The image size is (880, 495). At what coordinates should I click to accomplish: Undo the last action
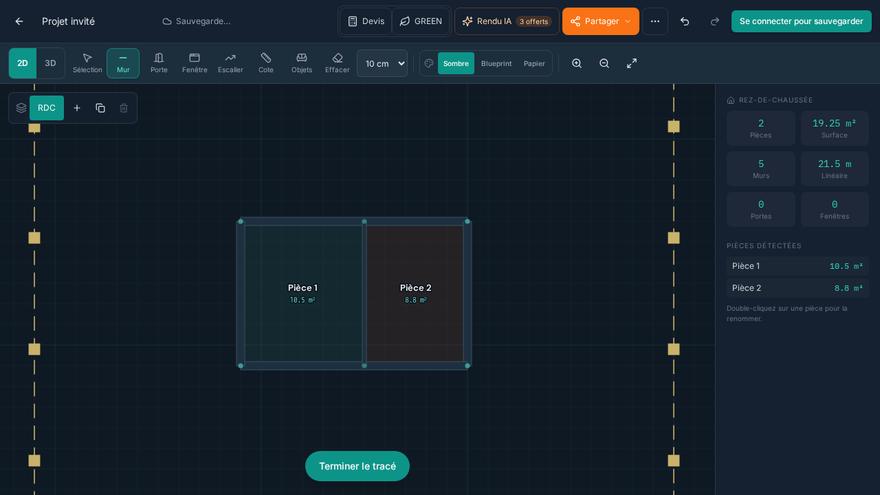[685, 21]
